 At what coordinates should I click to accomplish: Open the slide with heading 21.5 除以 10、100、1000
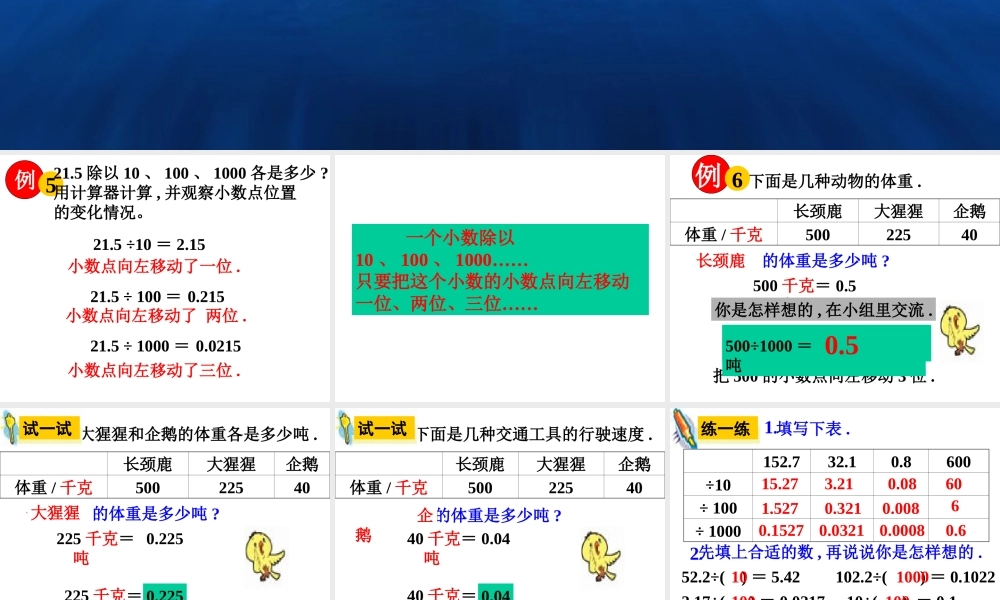pyautogui.click(x=165, y=278)
